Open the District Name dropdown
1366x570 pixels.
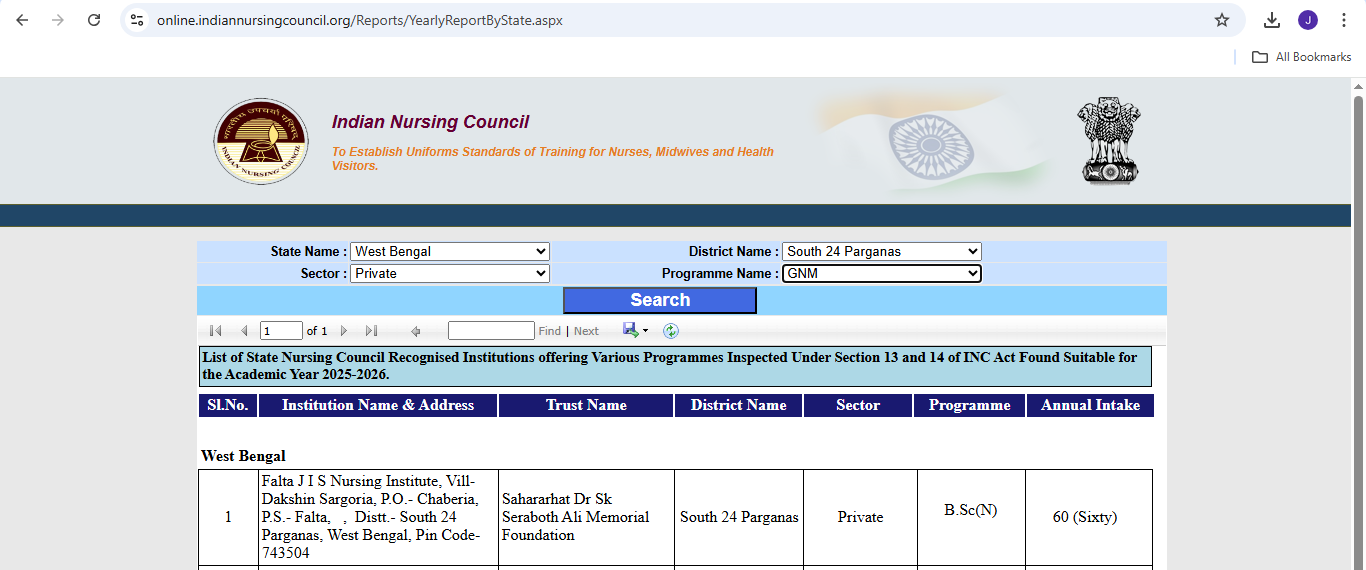click(881, 252)
